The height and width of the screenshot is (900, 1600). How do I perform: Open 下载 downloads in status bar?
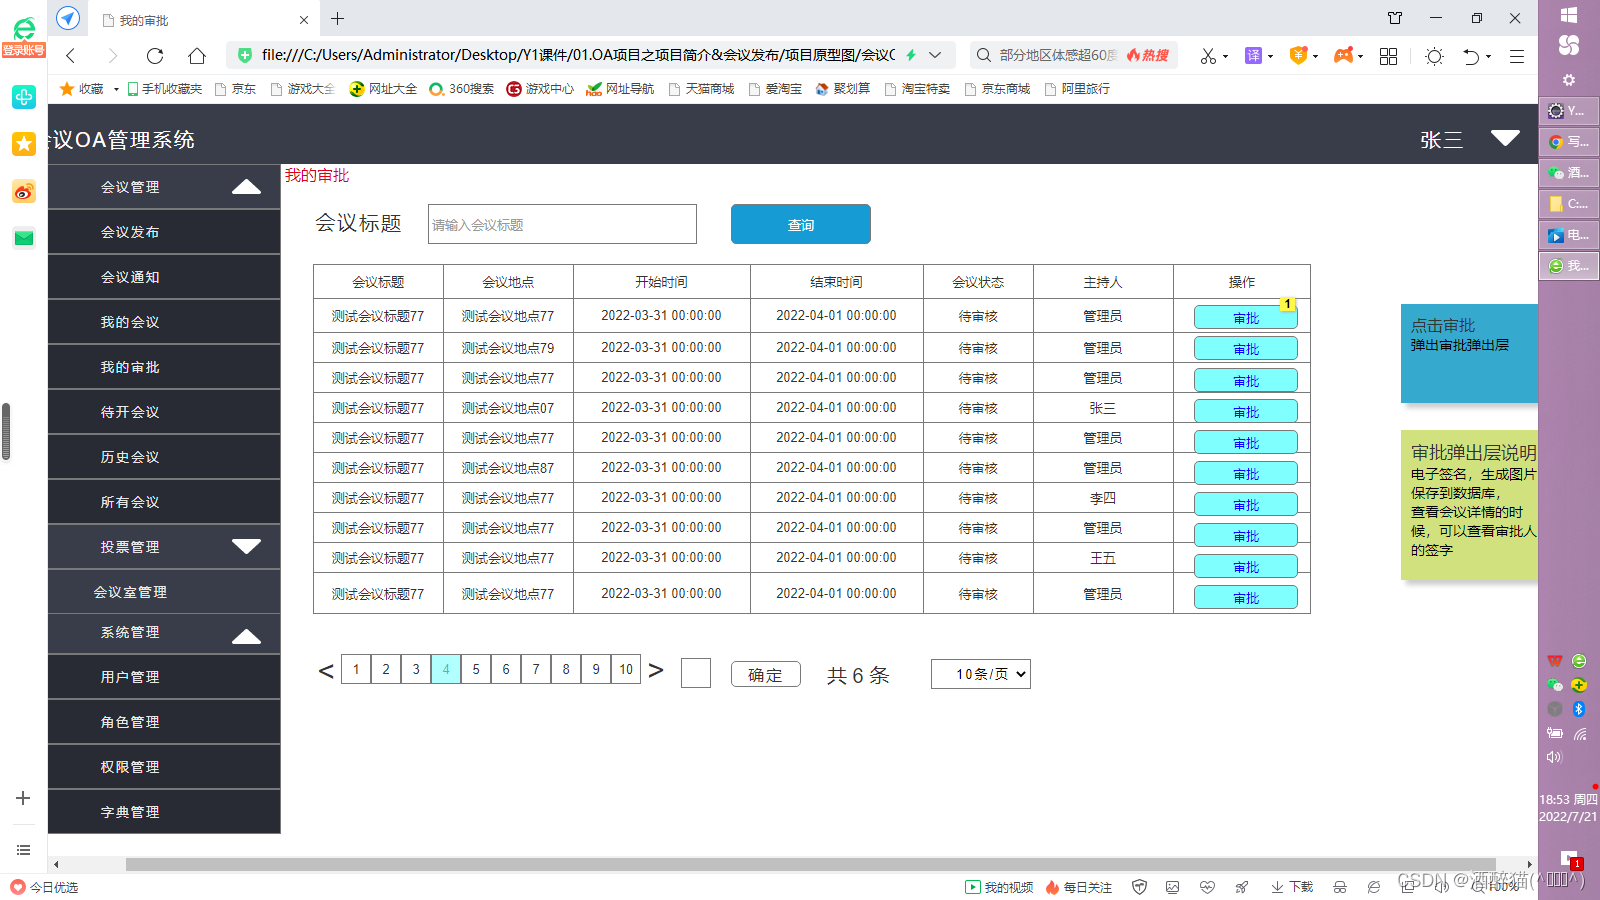1292,887
